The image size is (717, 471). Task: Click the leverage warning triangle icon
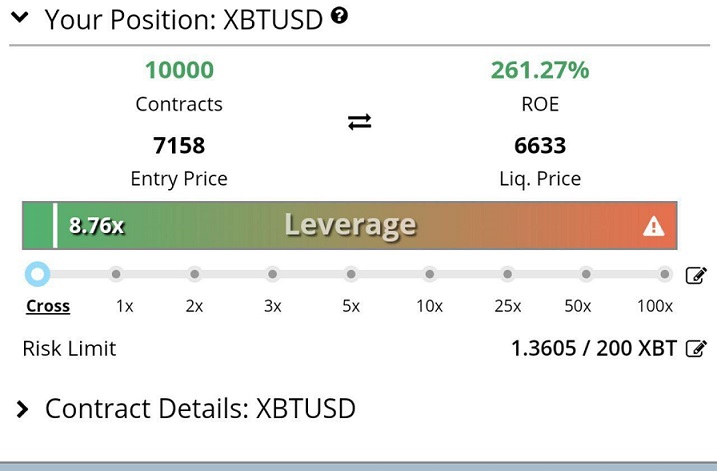[x=653, y=226]
